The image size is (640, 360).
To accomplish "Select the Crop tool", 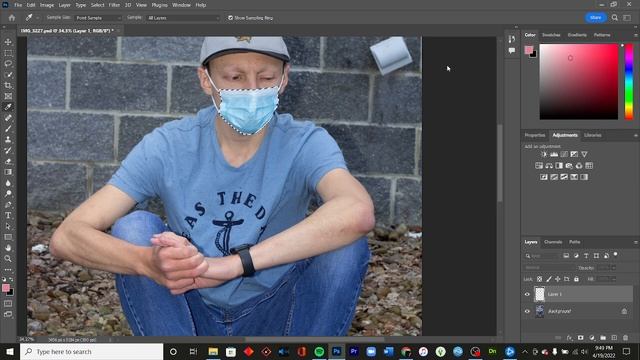I will pos(8,85).
